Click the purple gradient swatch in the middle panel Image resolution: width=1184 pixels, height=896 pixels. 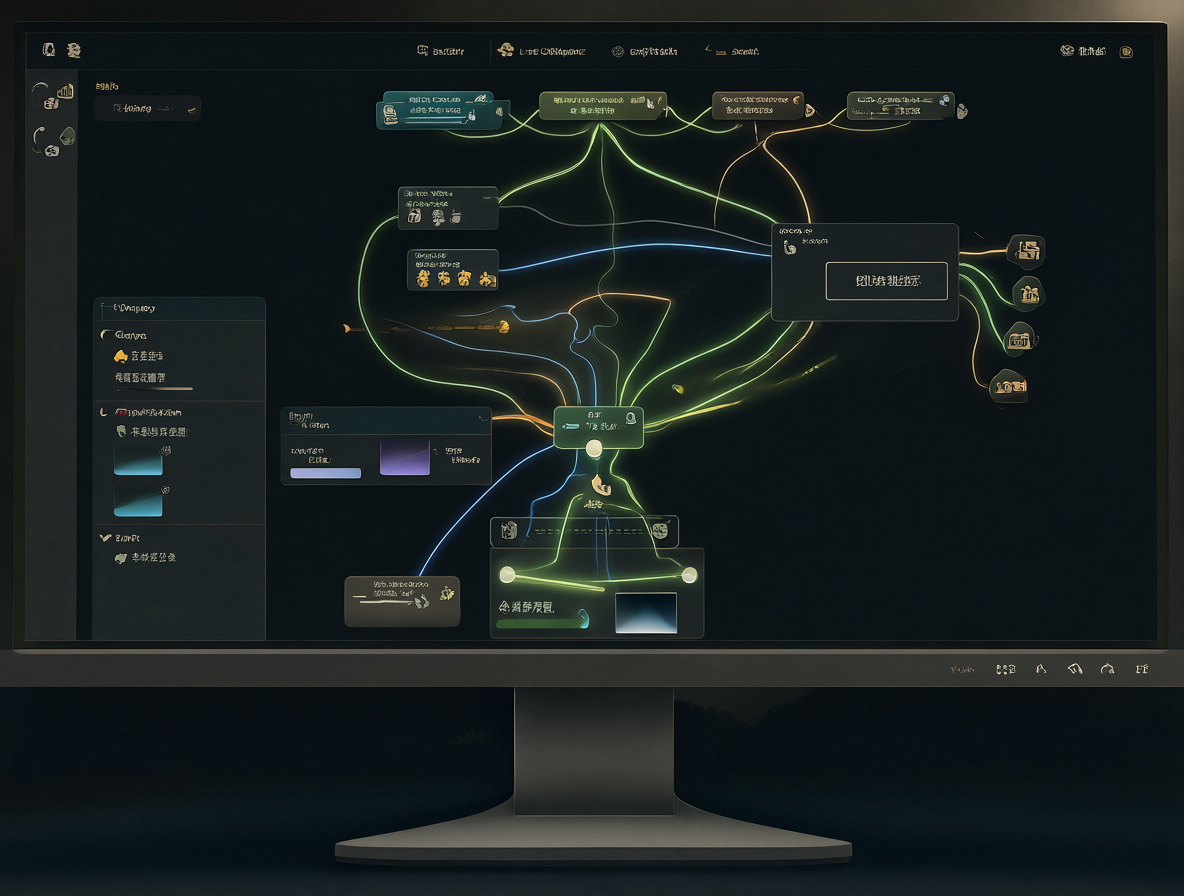pos(405,458)
